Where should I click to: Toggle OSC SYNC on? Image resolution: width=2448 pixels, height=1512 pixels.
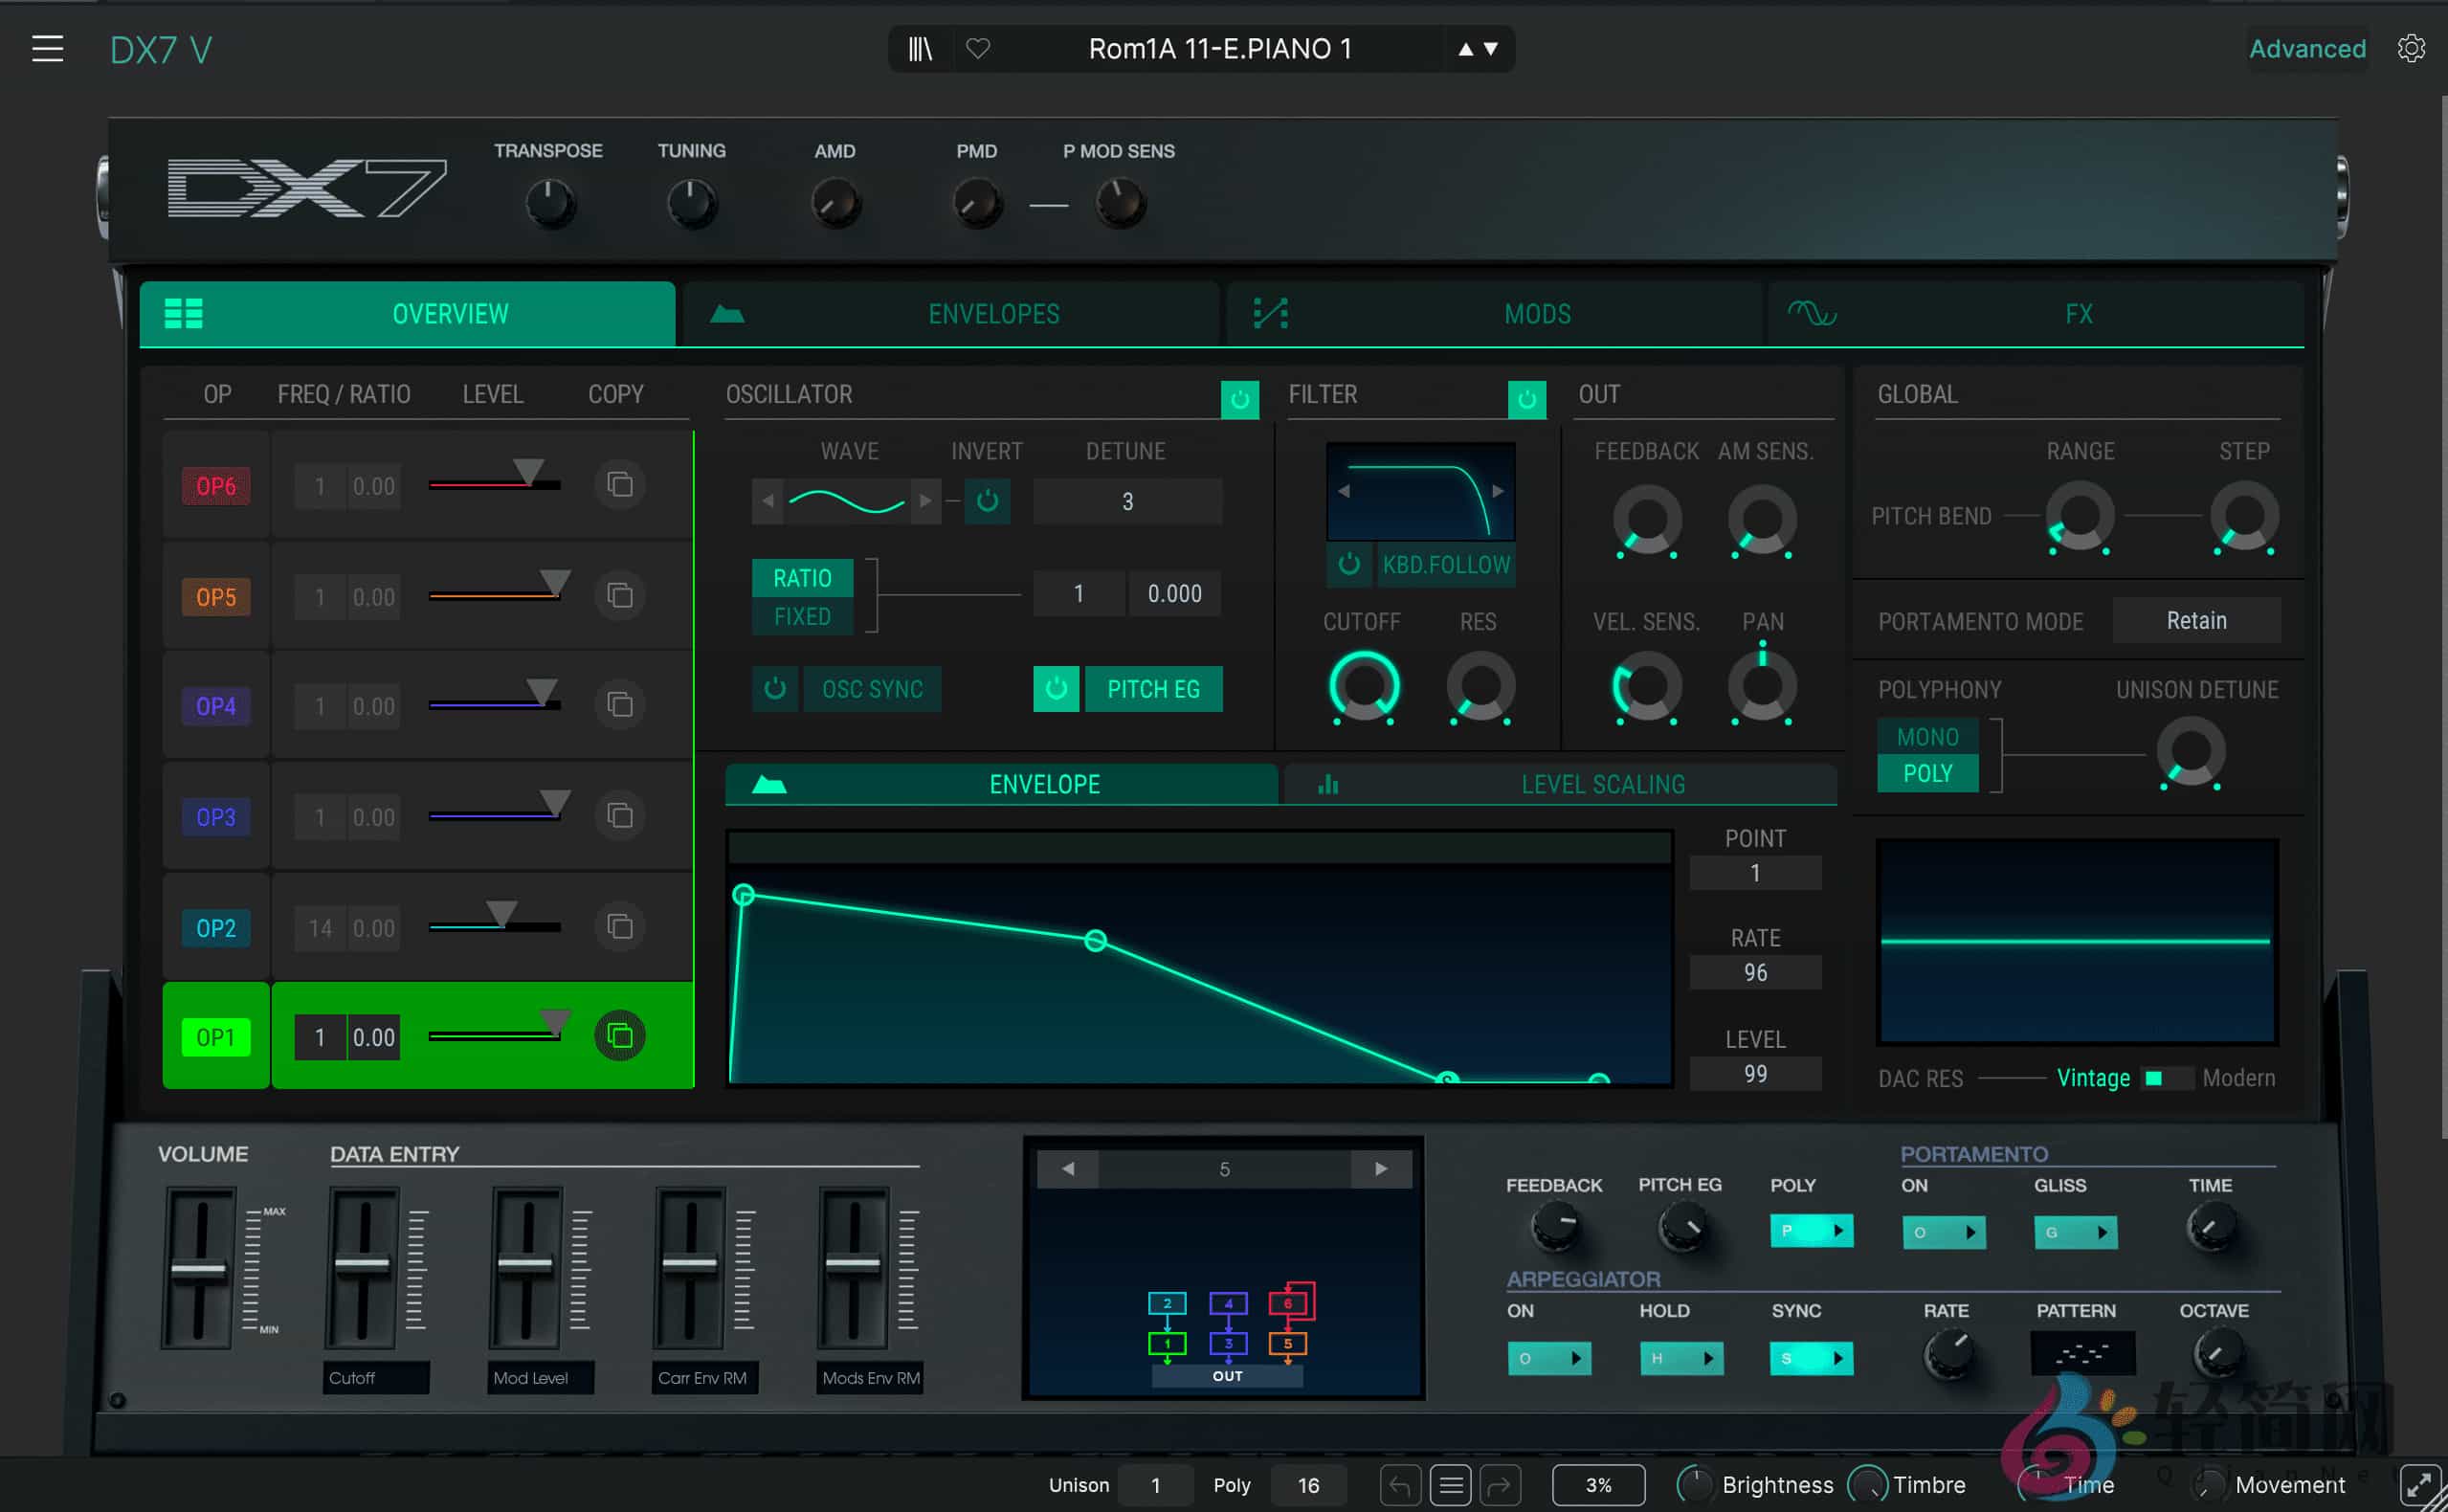[873, 688]
